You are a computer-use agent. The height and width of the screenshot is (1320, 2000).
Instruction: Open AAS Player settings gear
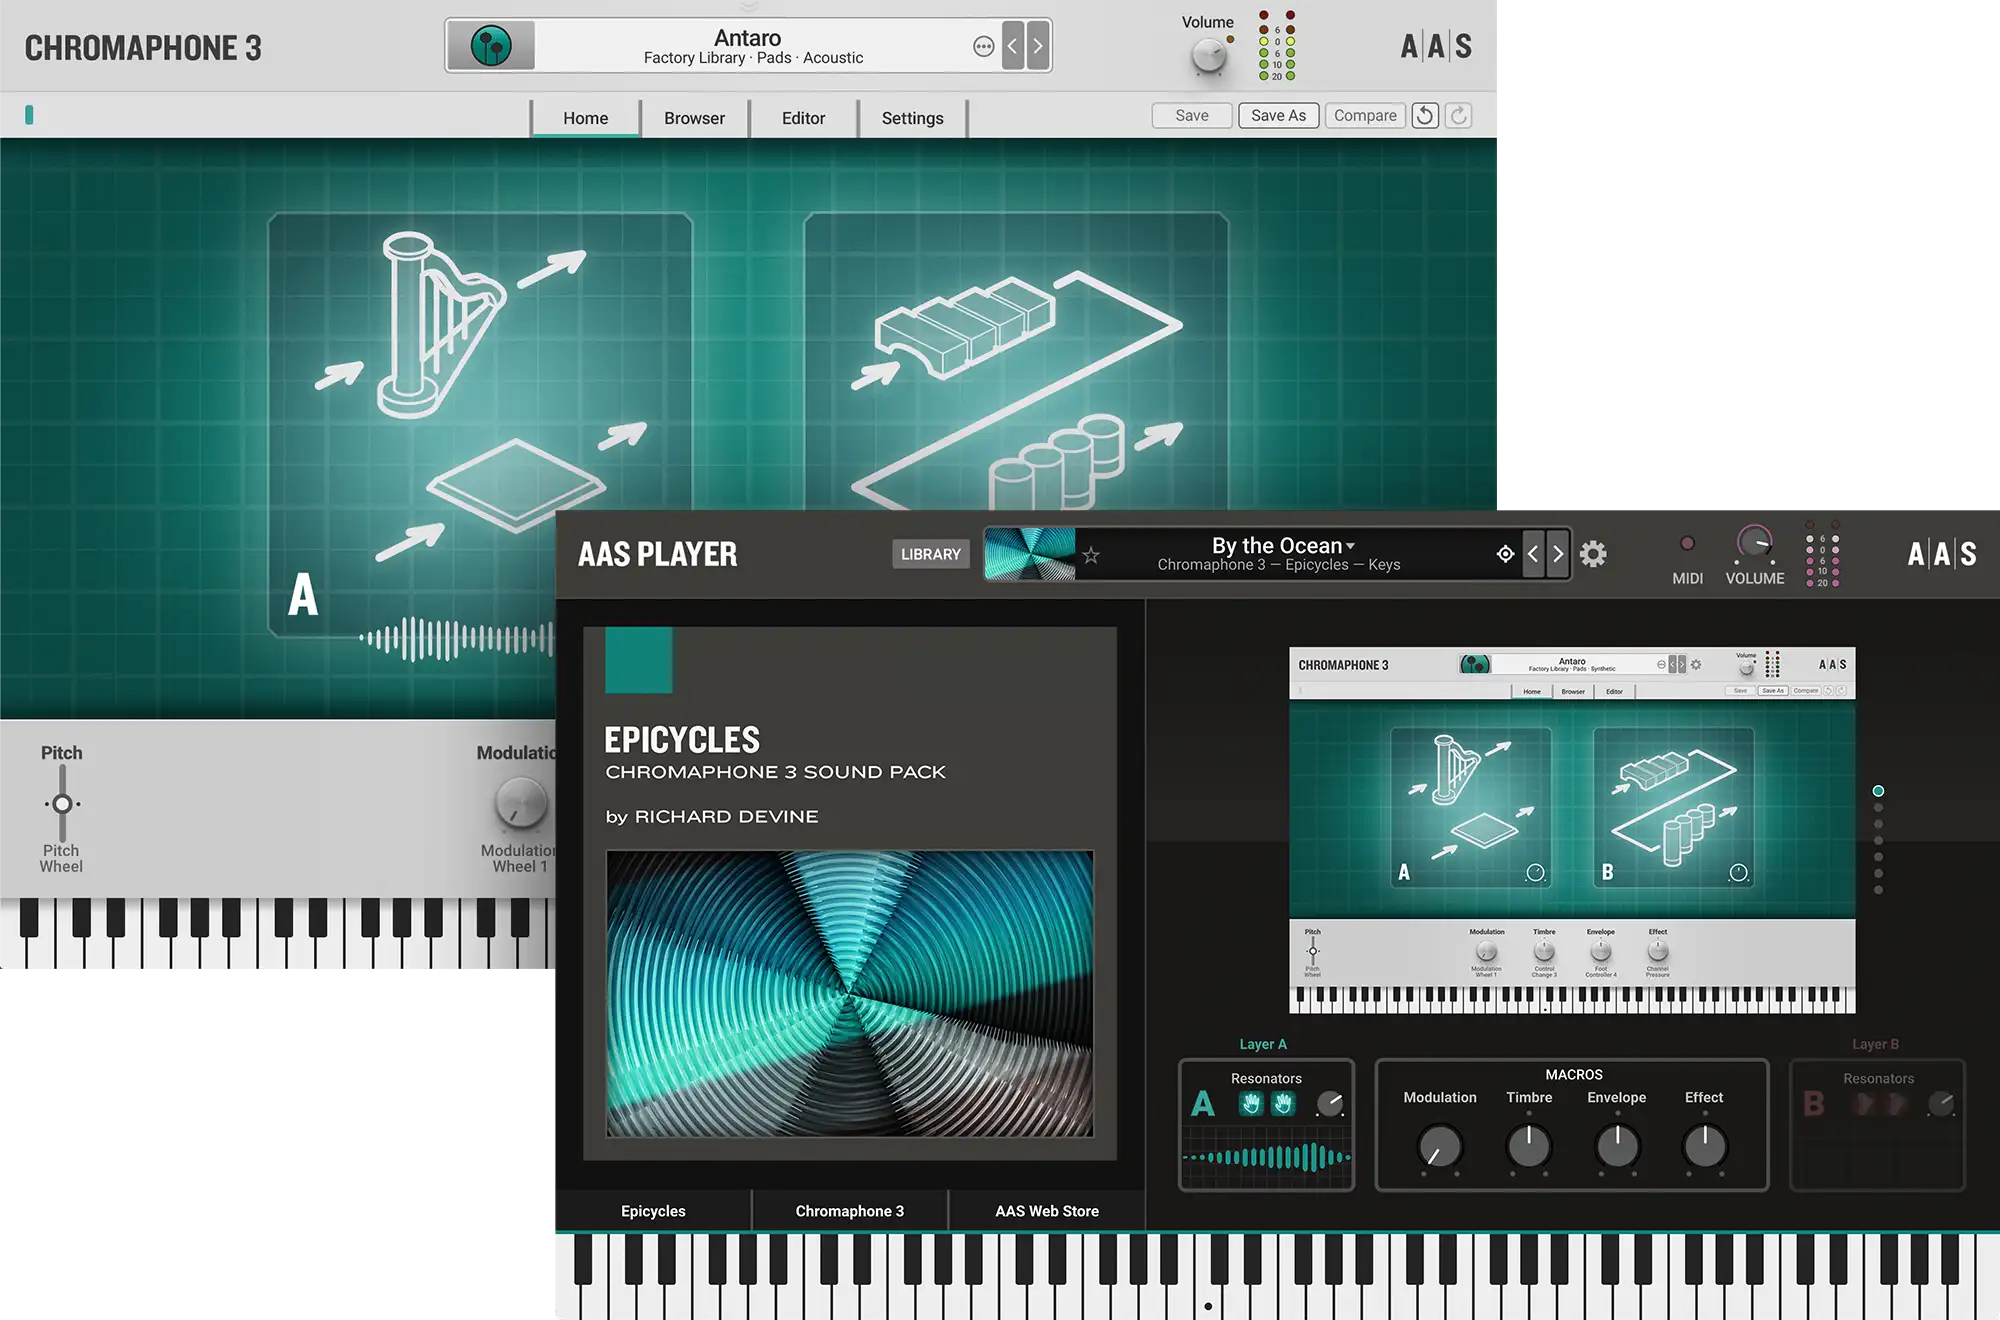coord(1593,554)
